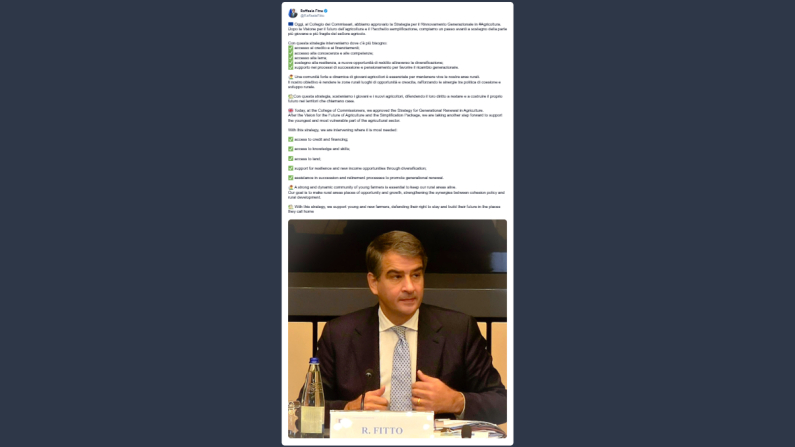The image size is (795, 447).
Task: Click the UK flag emoji before the English text
Action: click(291, 110)
